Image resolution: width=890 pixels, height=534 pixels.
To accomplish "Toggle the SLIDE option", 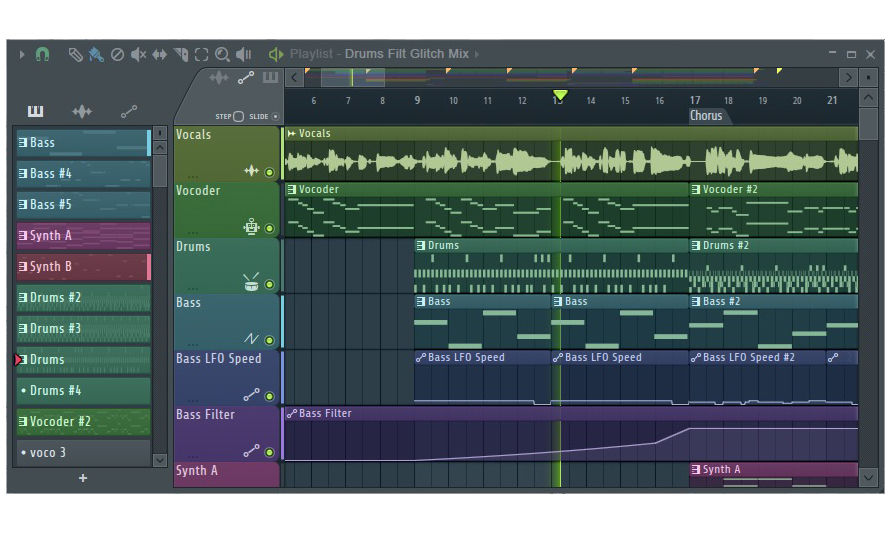I will (275, 116).
